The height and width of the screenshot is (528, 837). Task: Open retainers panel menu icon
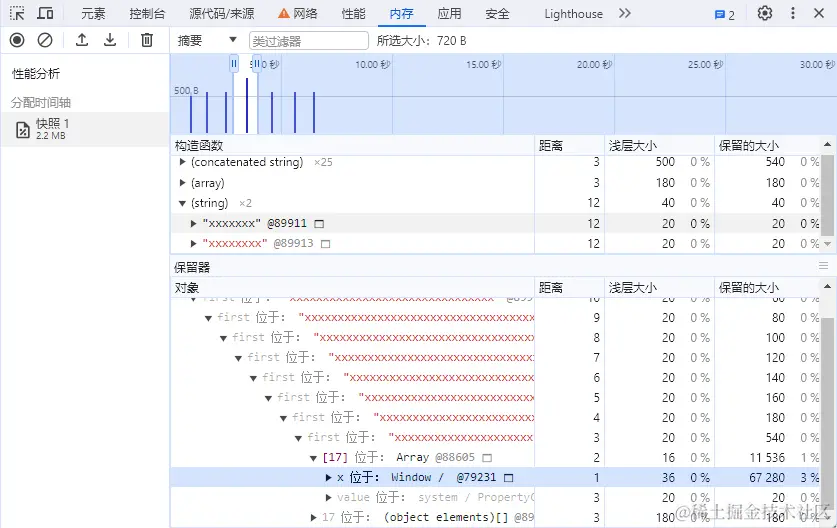tap(824, 266)
